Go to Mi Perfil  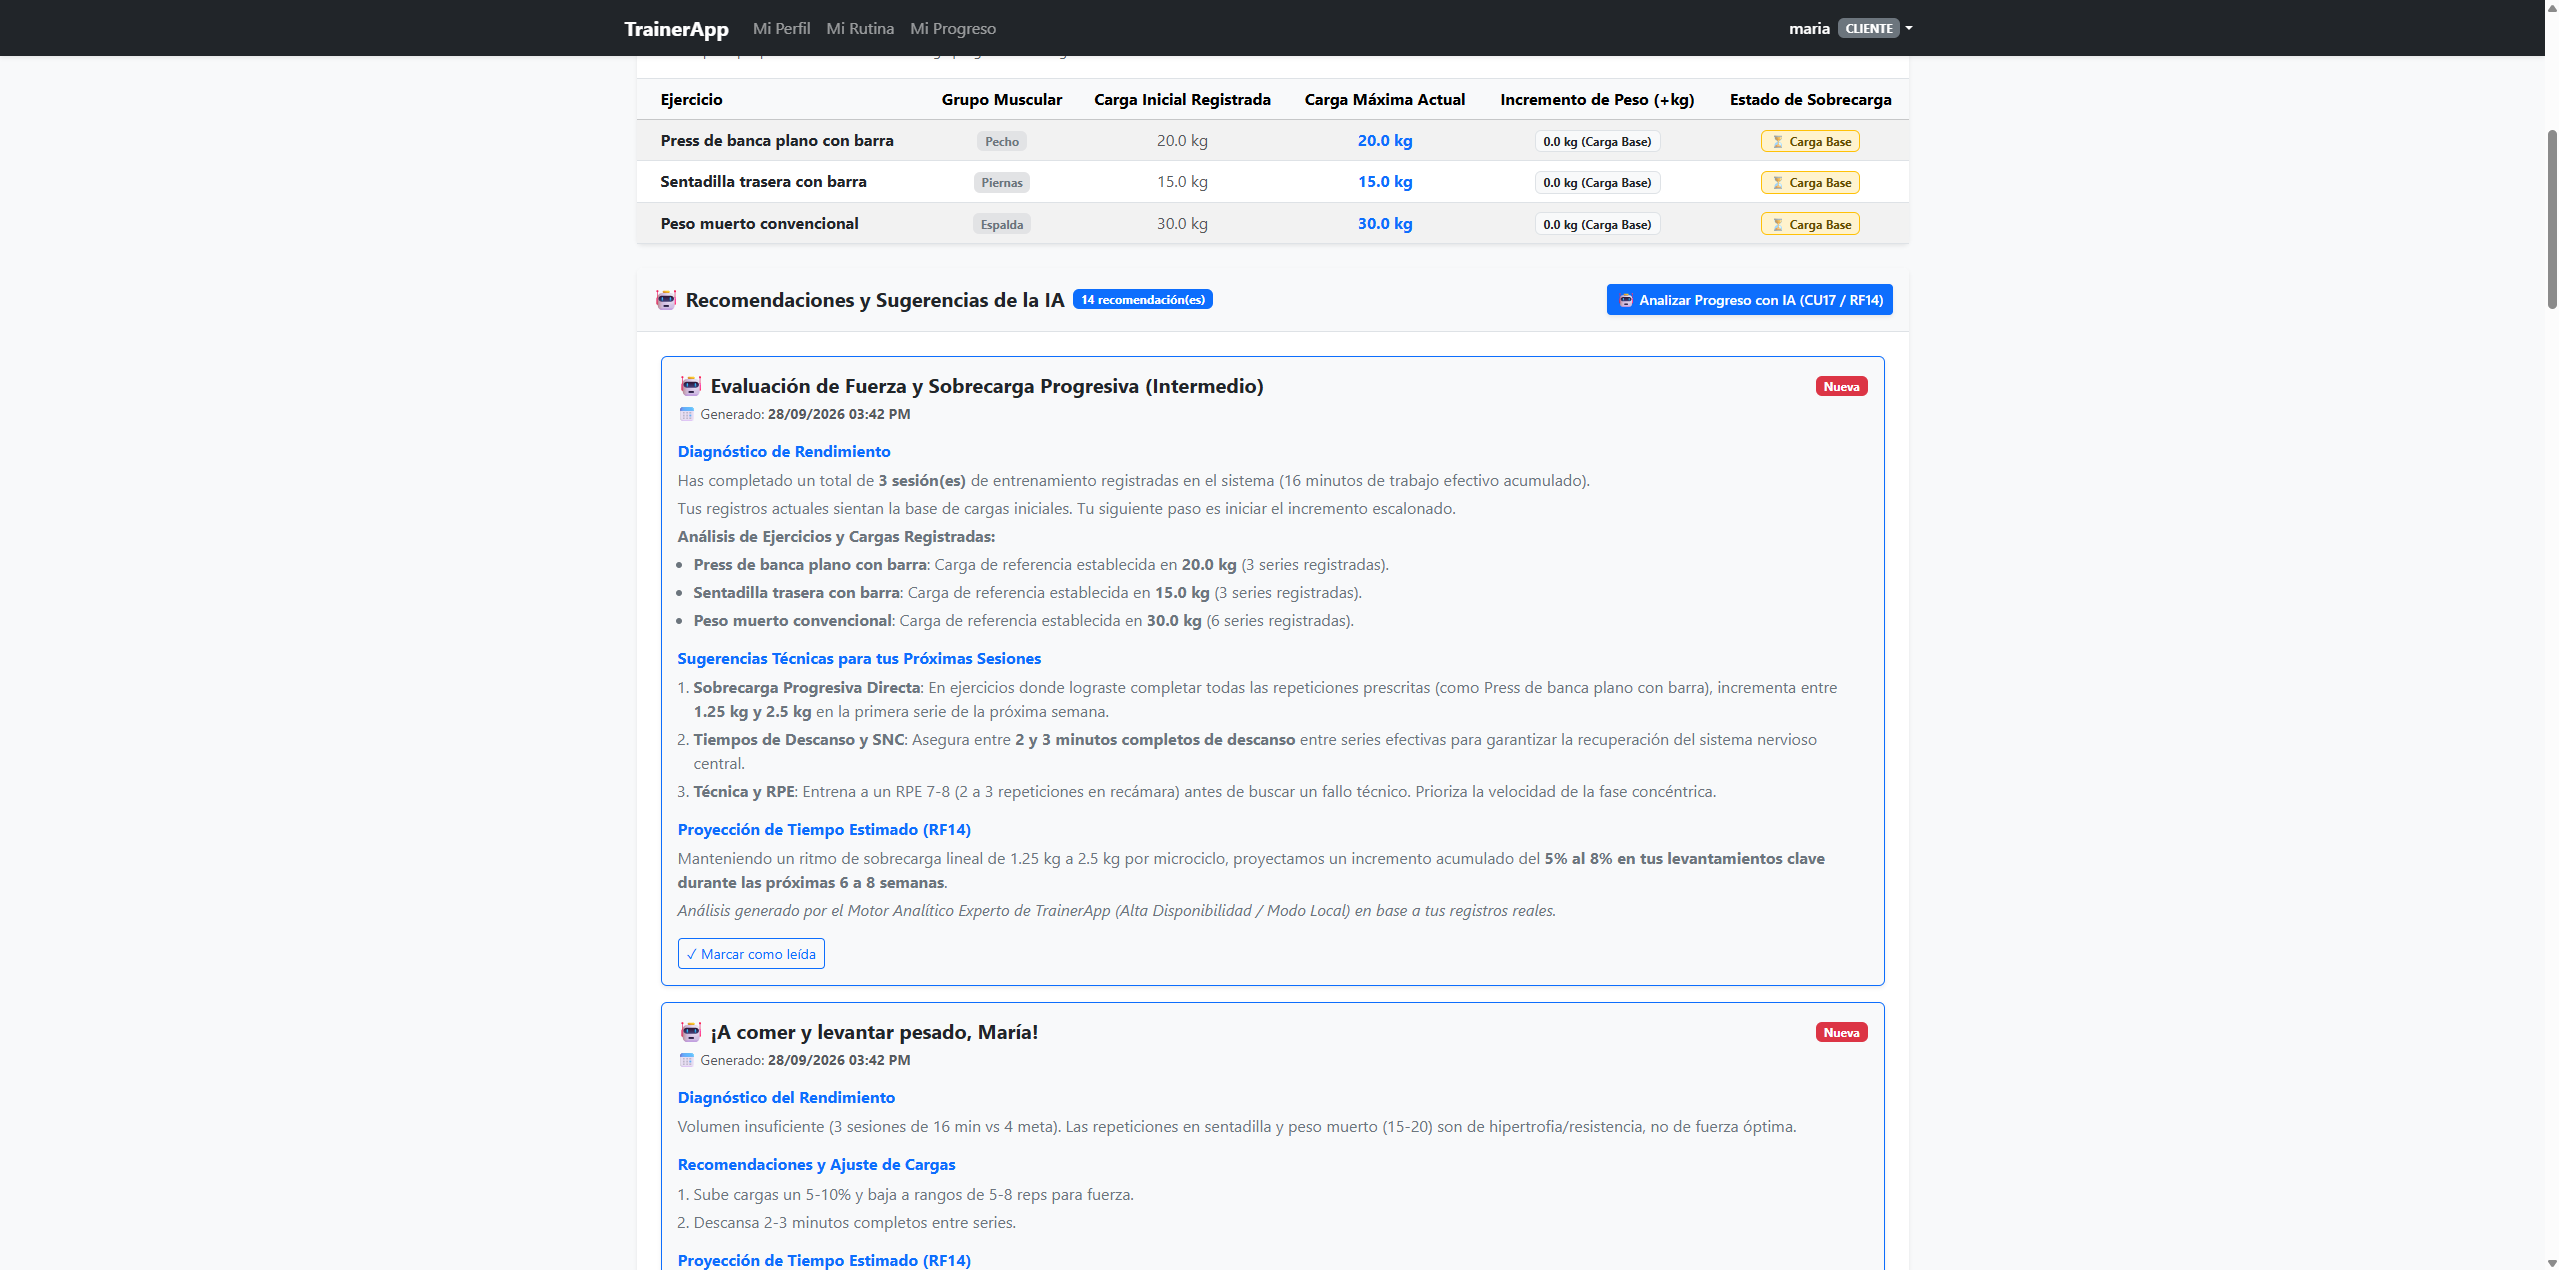click(781, 28)
